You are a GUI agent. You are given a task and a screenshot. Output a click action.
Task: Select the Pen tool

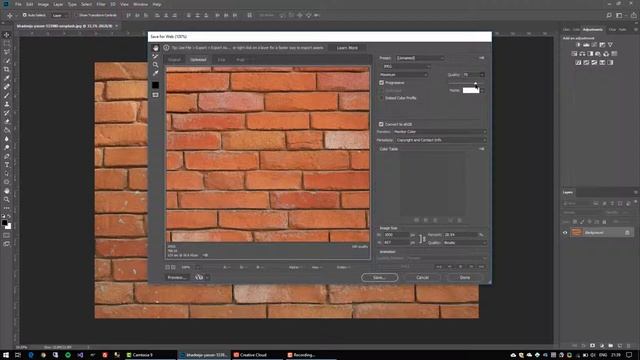click(7, 156)
